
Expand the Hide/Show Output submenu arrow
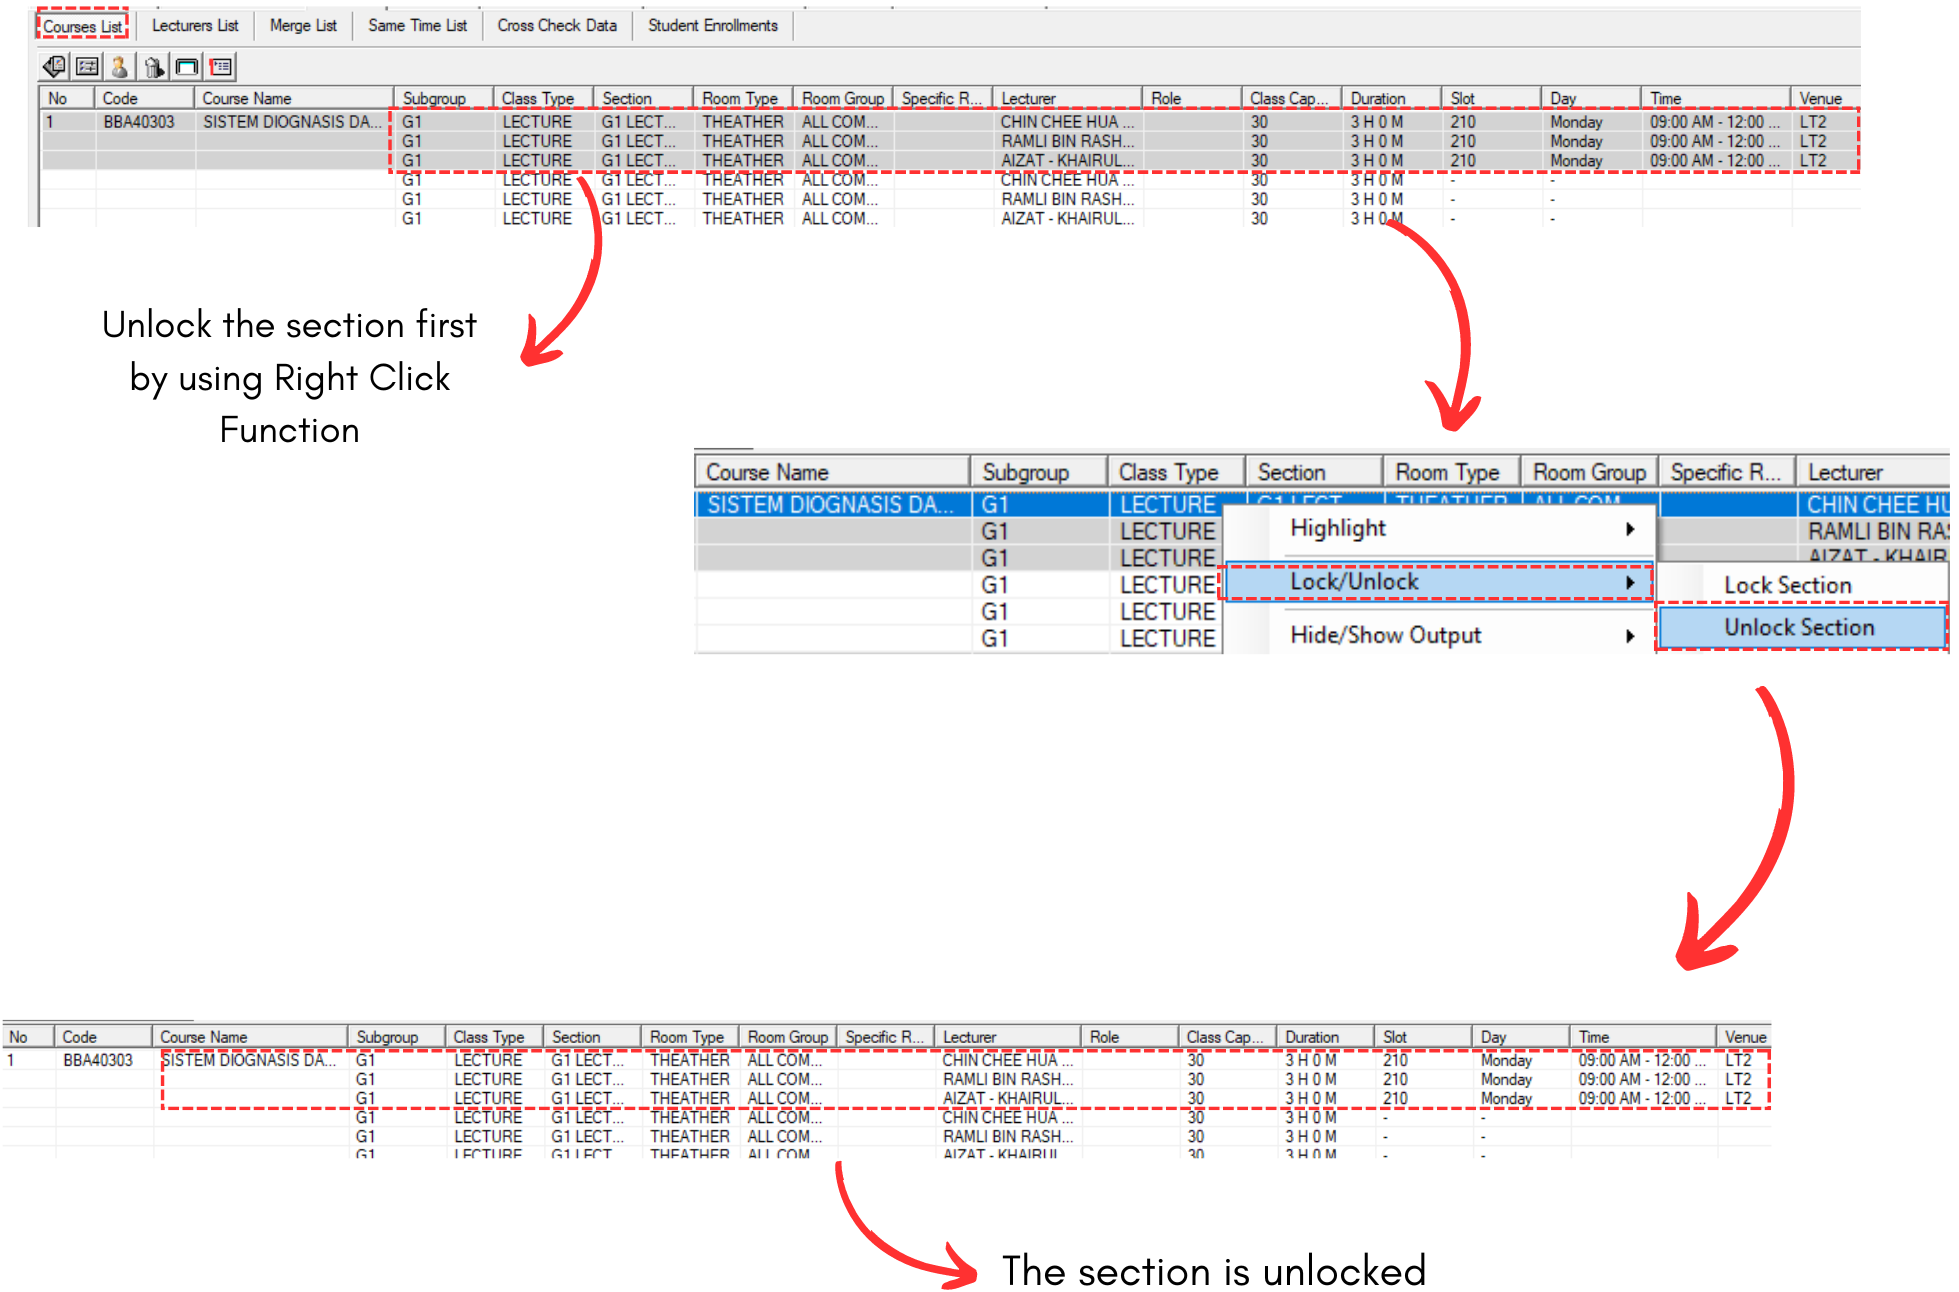click(x=1629, y=636)
